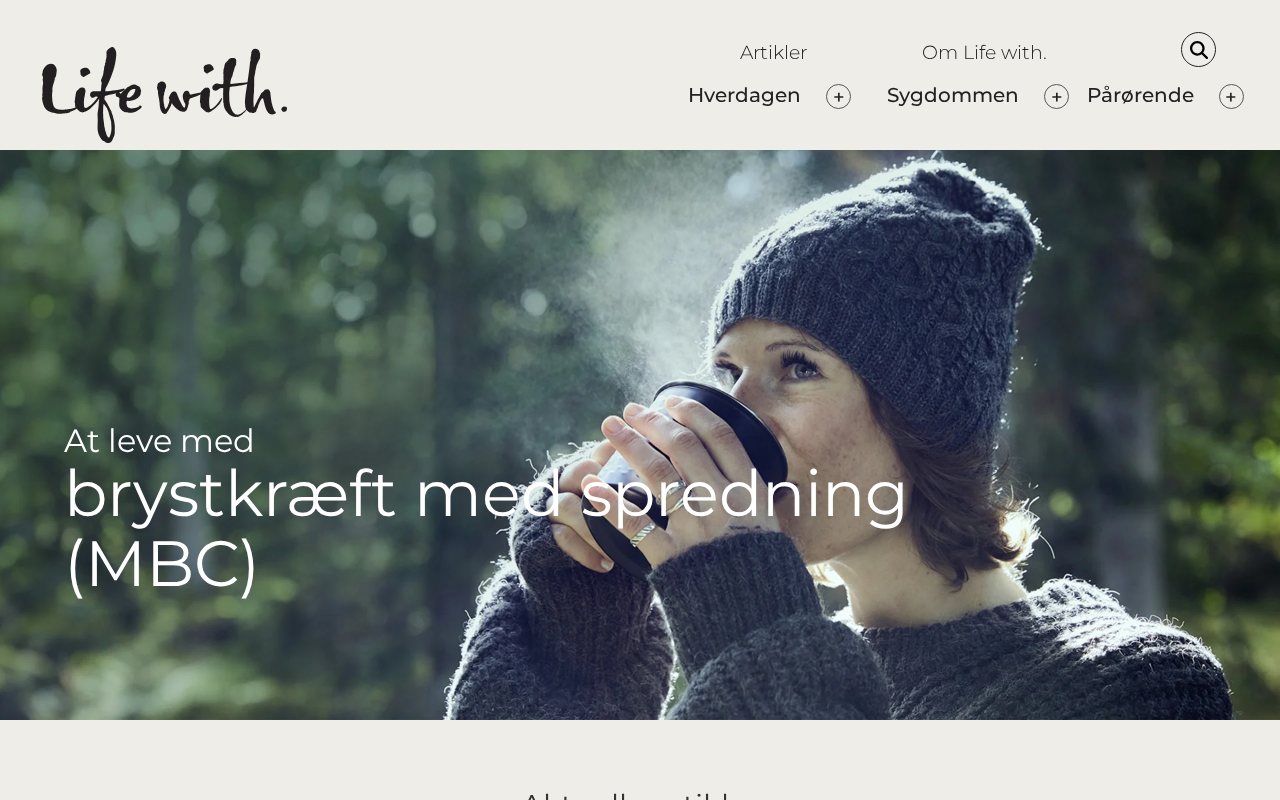Select the Hverdagen menu label
Screen dimensions: 1280x800
click(744, 96)
